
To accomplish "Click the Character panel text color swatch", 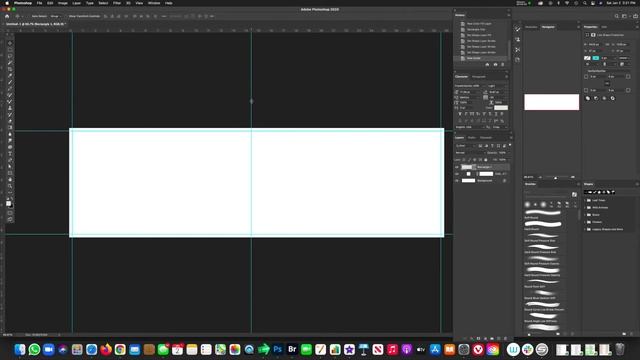I will click(501, 108).
